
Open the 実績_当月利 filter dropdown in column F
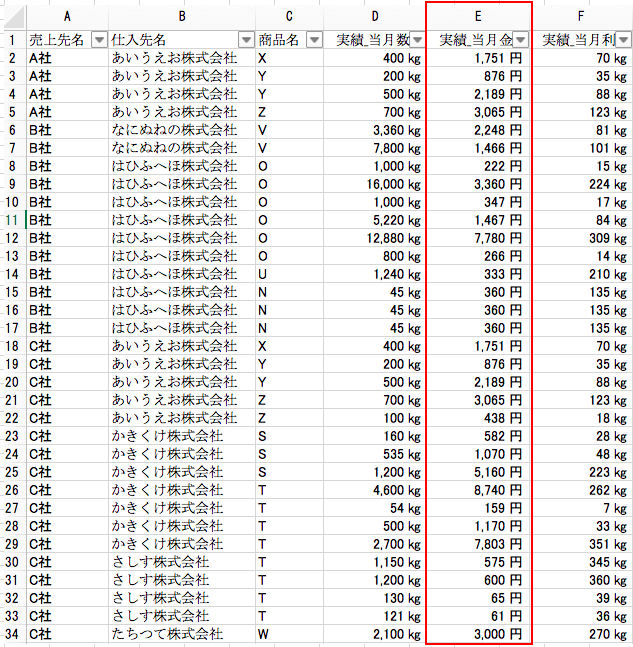[624, 40]
